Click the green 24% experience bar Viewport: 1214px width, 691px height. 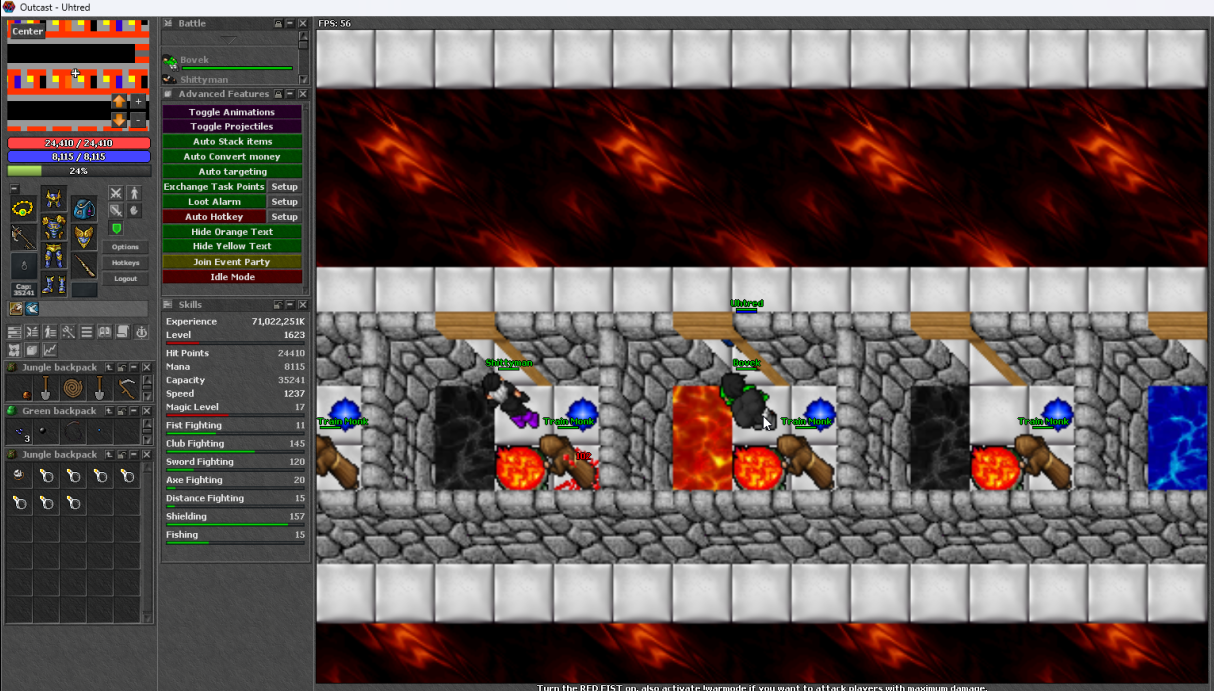click(79, 171)
